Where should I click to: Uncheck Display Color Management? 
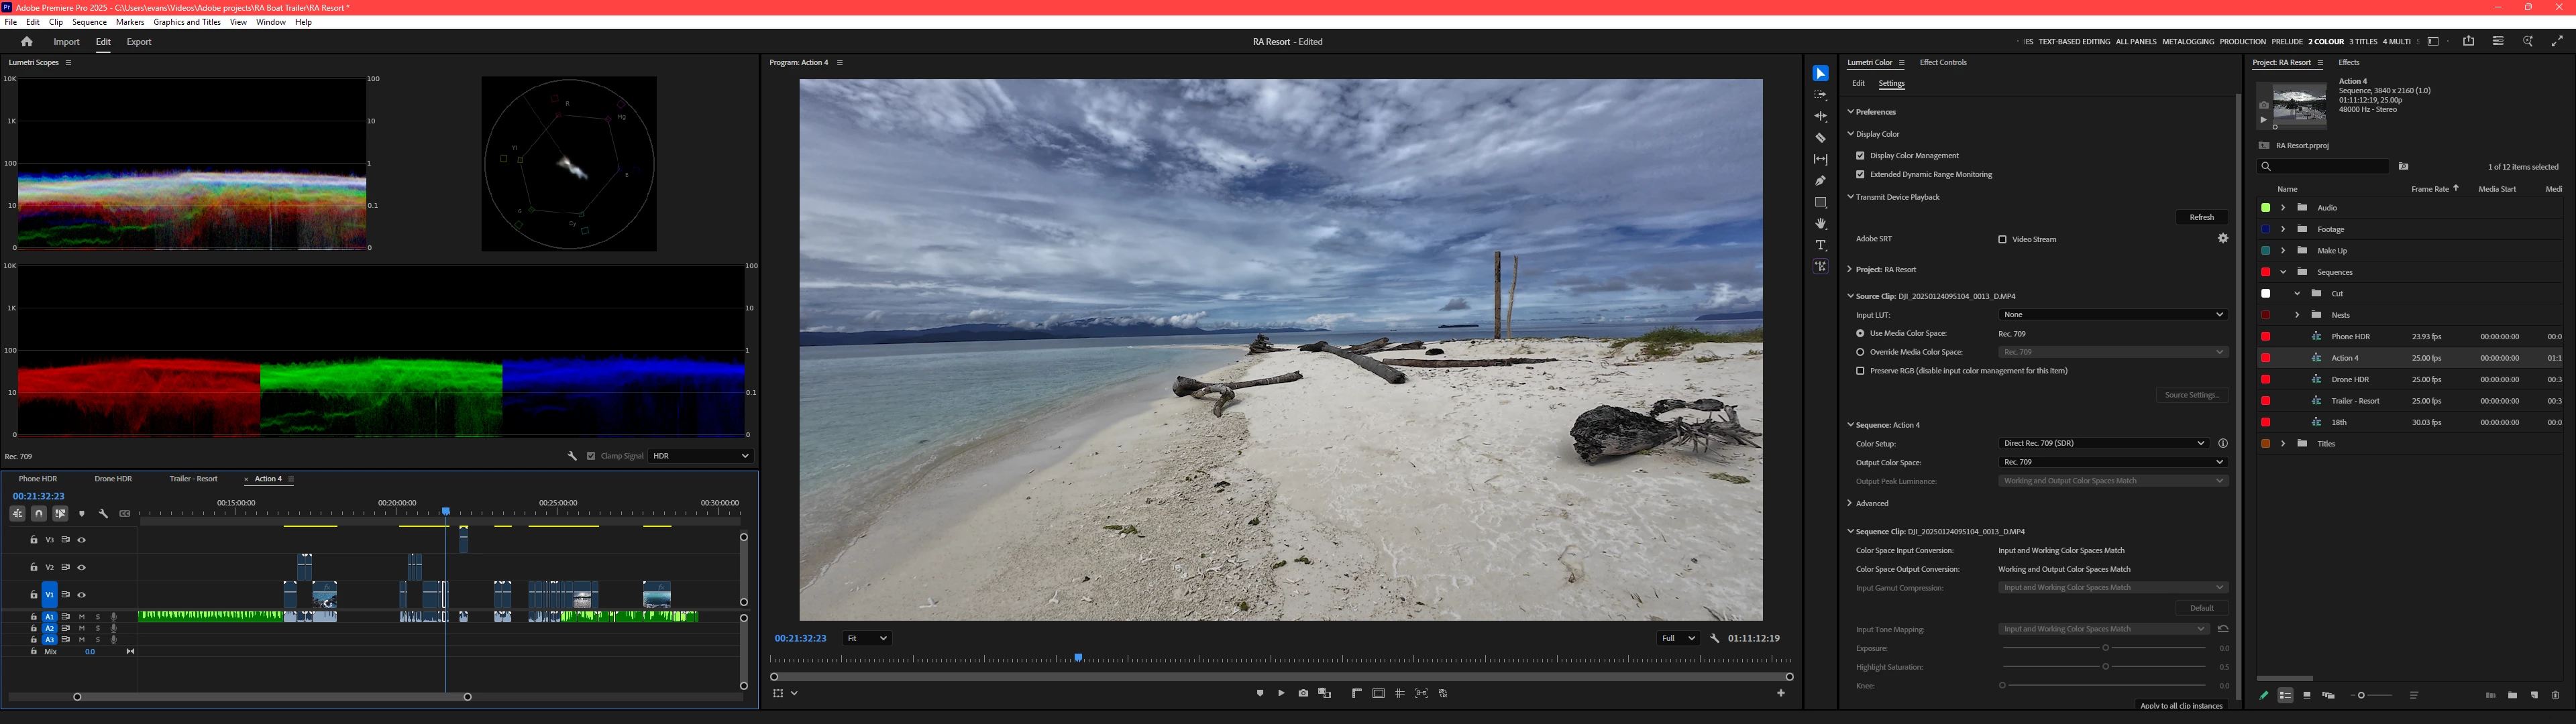pos(1860,155)
